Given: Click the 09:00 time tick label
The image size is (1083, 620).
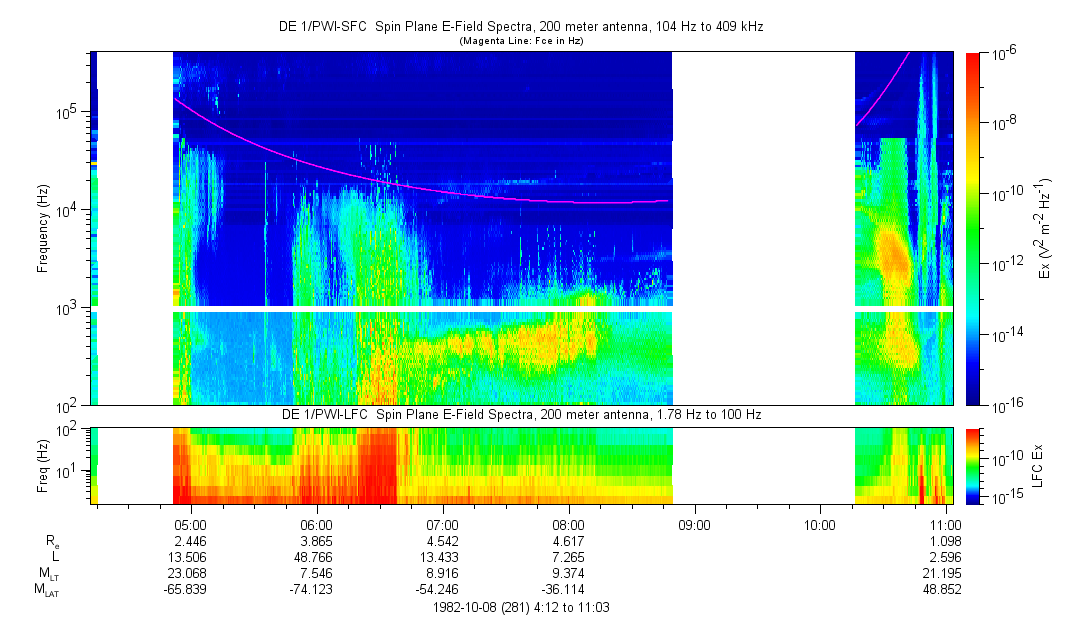Looking at the screenshot, I should pyautogui.click(x=694, y=524).
